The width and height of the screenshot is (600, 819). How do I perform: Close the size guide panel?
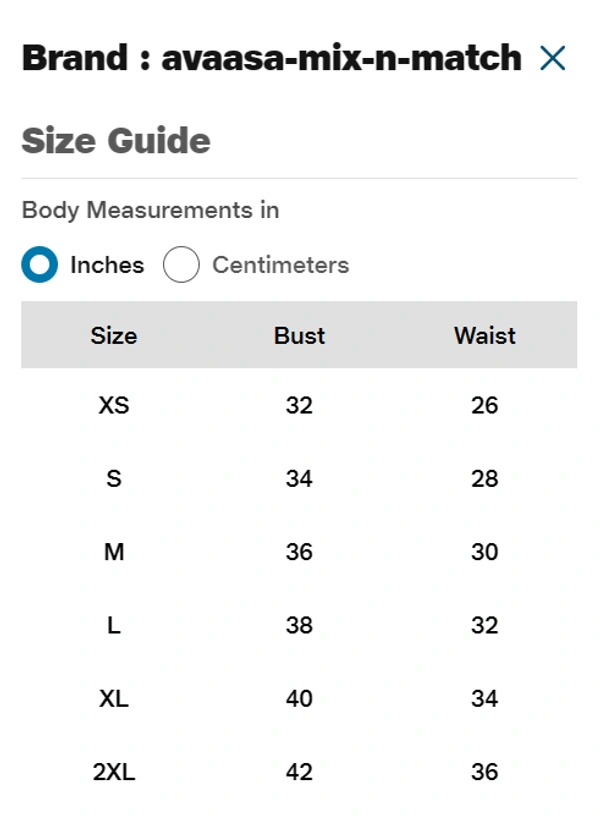coord(552,58)
